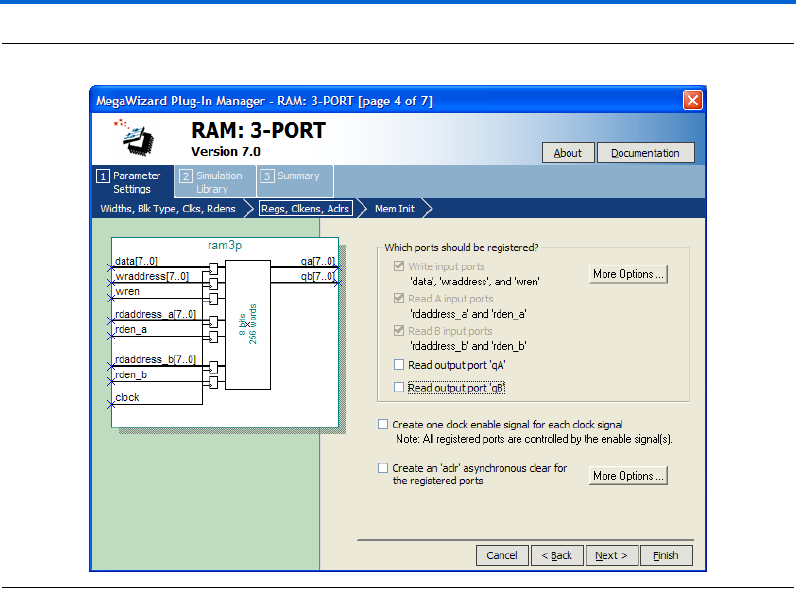Click the qb[7..0] output label
Viewport: 796px width, 589px height.
pyautogui.click(x=317, y=276)
